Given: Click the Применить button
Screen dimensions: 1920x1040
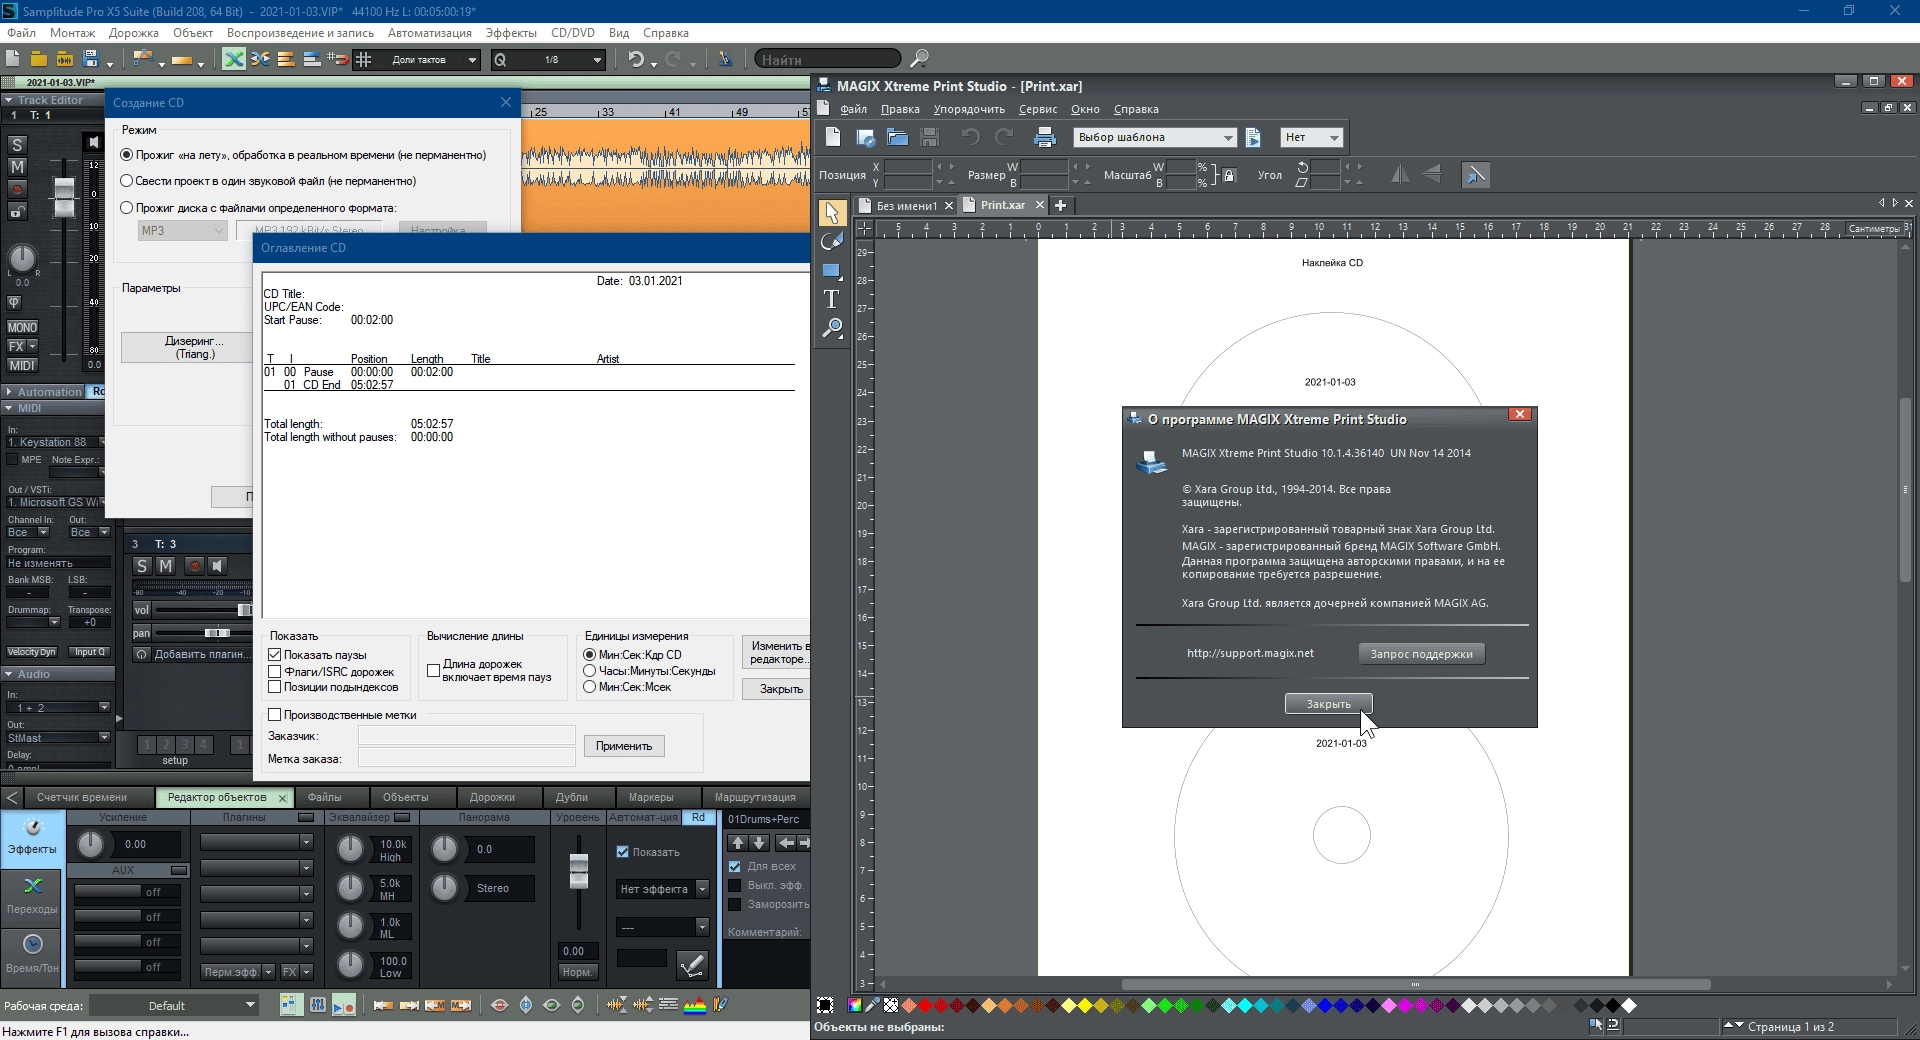Looking at the screenshot, I should [x=624, y=746].
